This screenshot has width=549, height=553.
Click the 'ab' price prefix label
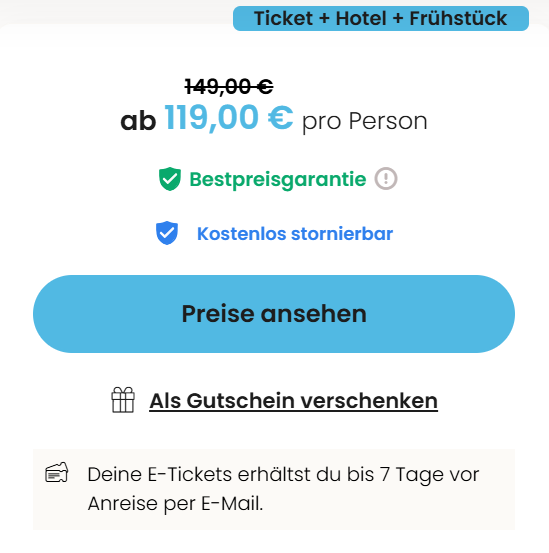pos(138,121)
